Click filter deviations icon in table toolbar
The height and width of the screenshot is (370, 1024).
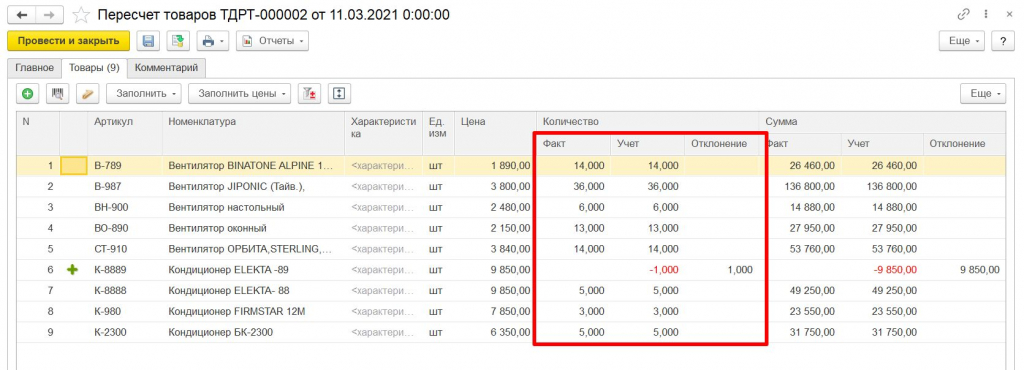pos(310,93)
